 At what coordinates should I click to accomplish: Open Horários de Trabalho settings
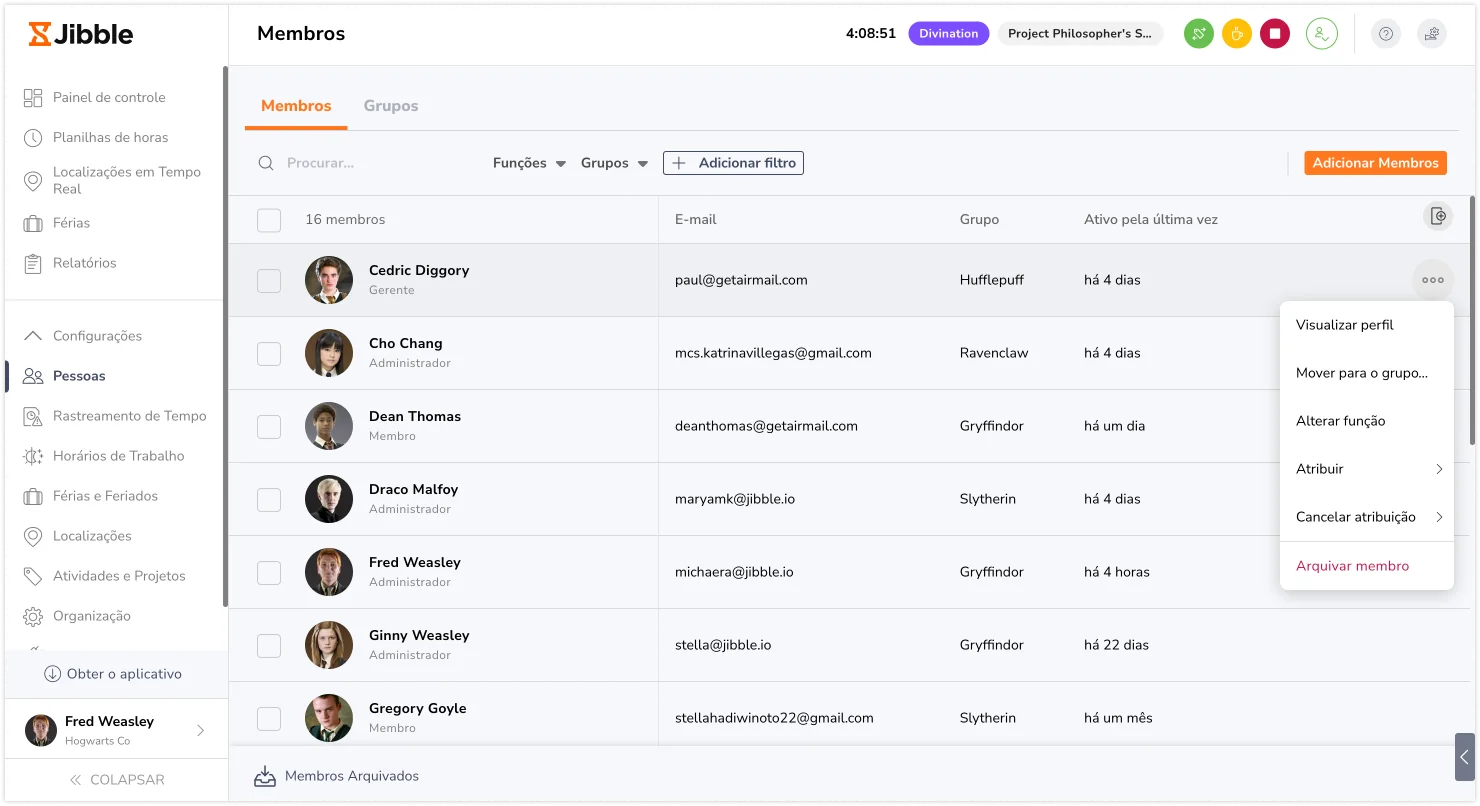(118, 456)
